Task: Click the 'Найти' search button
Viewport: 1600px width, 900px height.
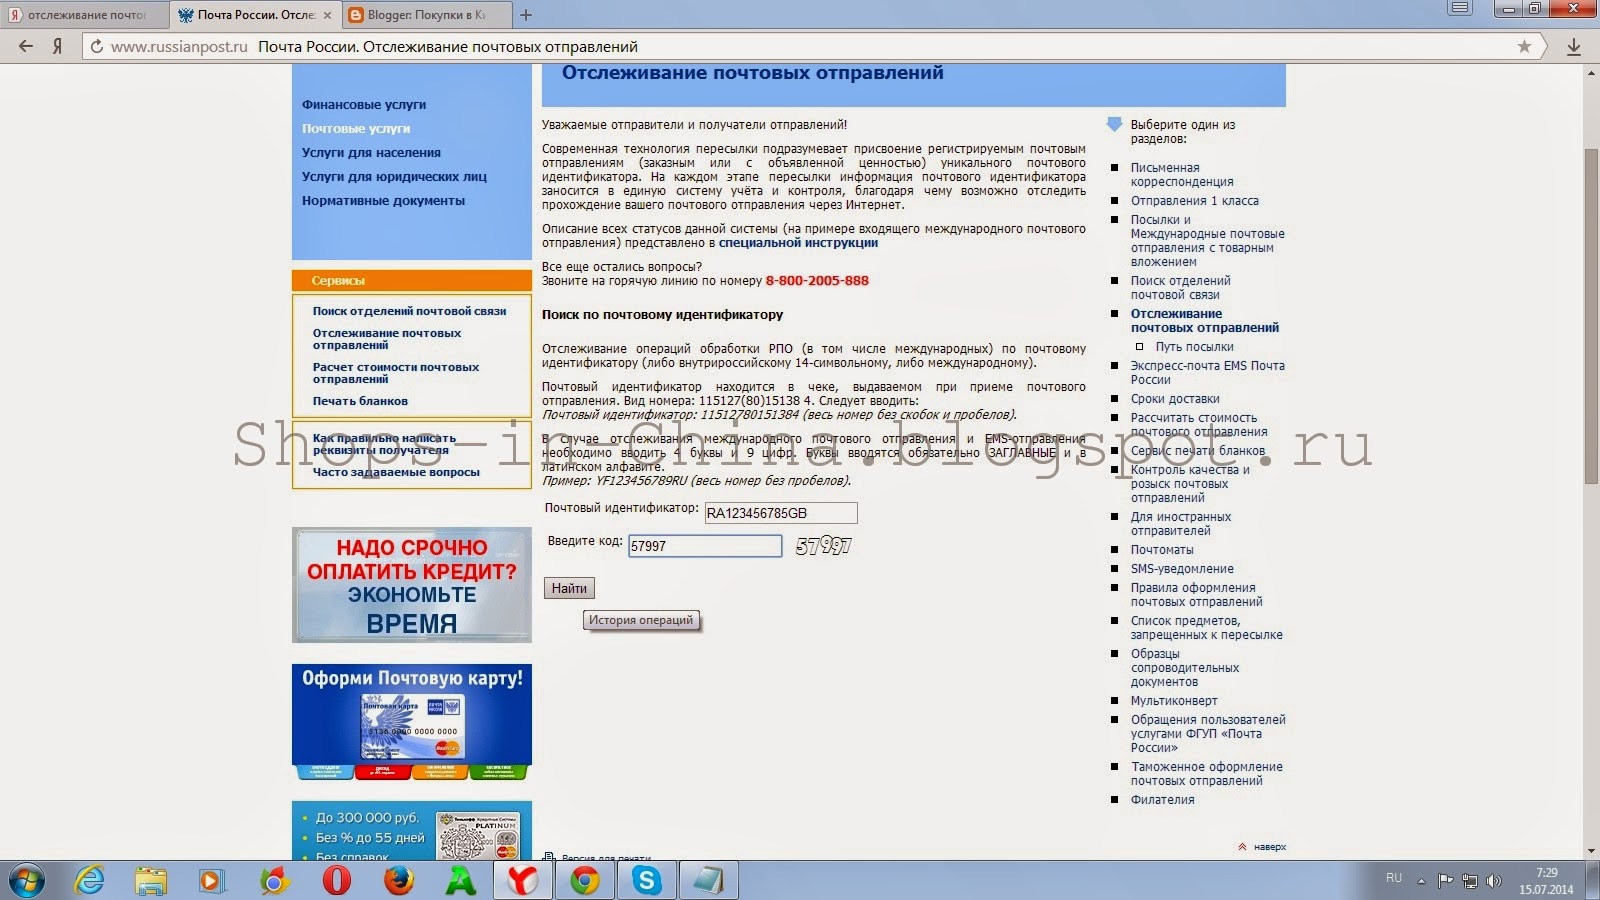Action: point(569,588)
